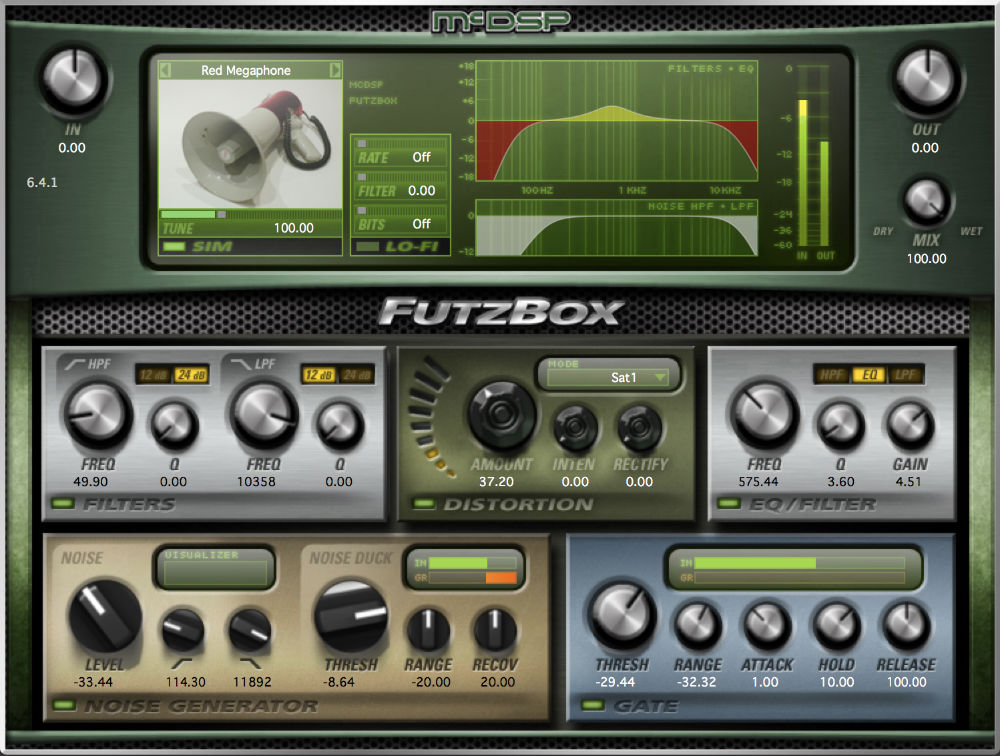Go to next SIM preset arrow
The height and width of the screenshot is (756, 1000).
coord(335,70)
